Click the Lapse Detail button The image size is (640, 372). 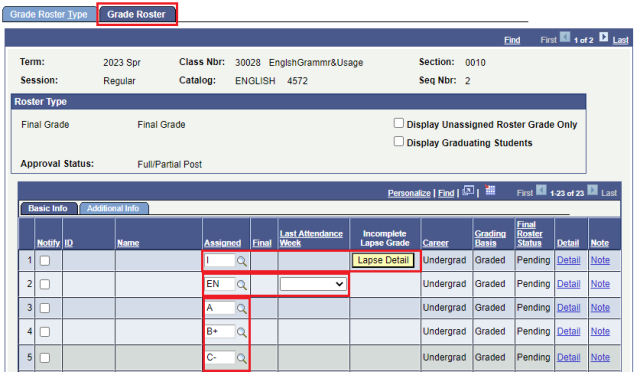coord(383,261)
